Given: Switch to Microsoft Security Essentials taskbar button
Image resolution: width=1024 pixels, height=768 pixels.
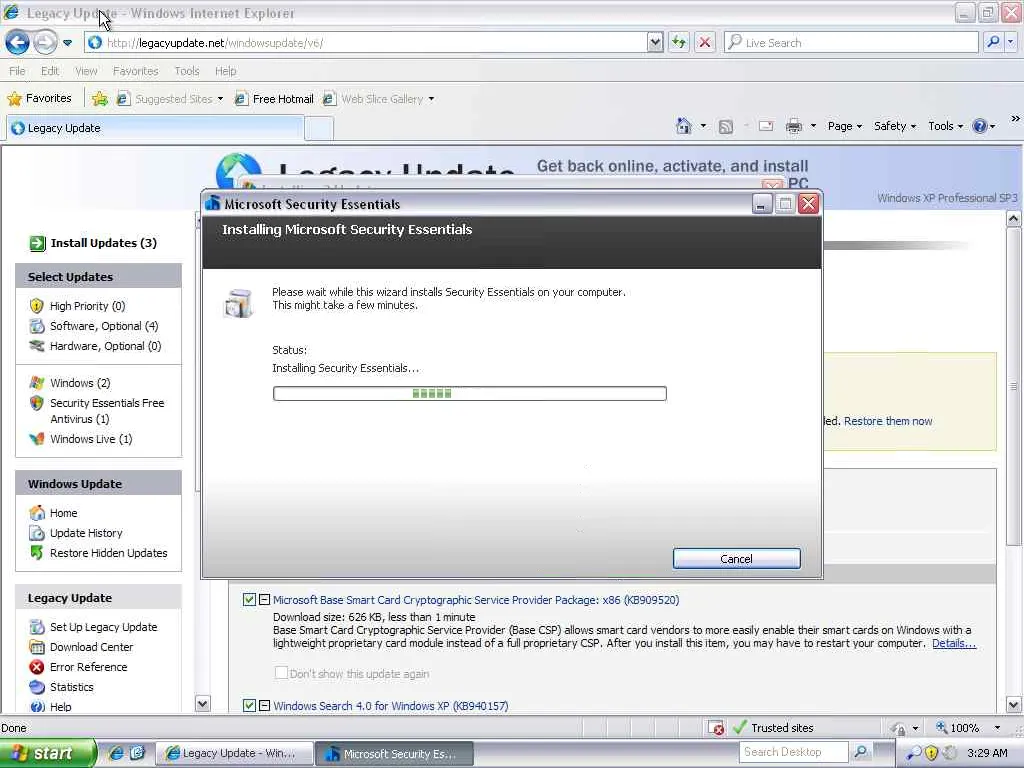Looking at the screenshot, I should [394, 754].
